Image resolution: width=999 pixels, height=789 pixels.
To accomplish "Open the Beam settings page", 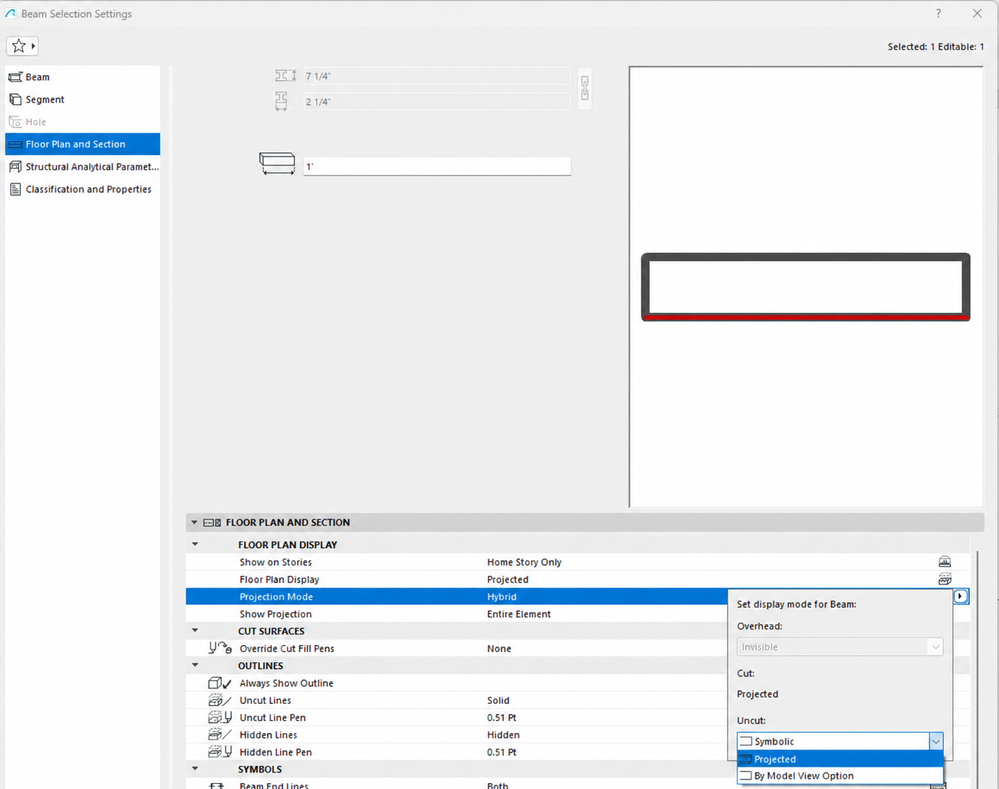I will pos(83,77).
